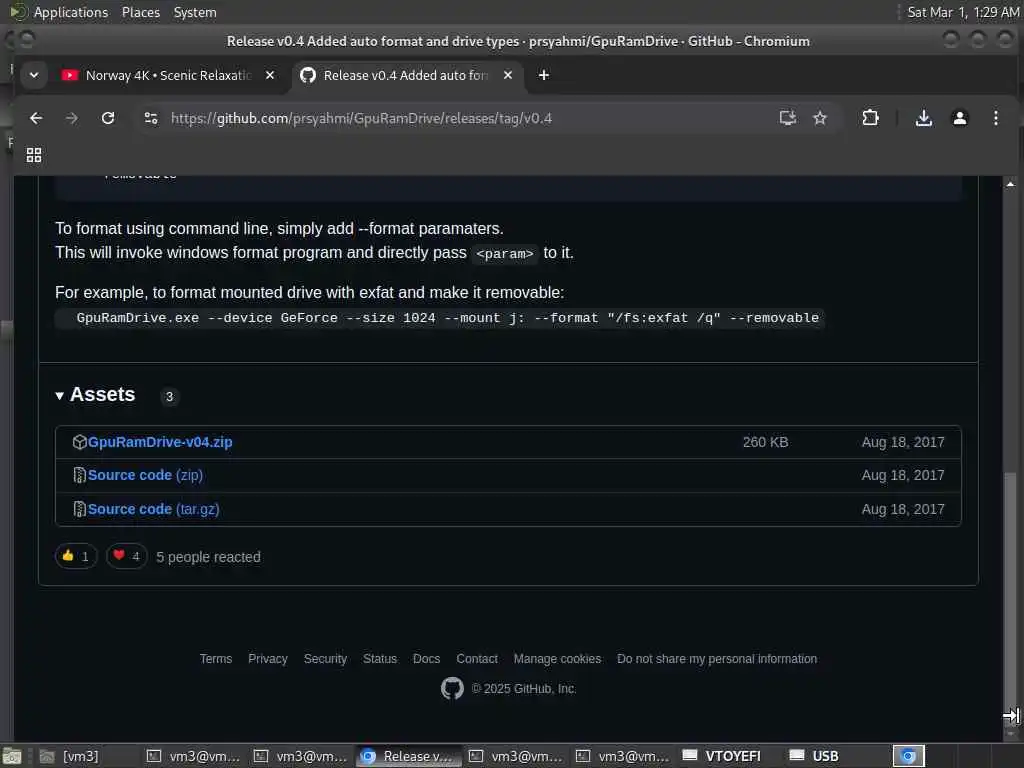The height and width of the screenshot is (768, 1024).
Task: Switch to the Norway 4K Scenic tab
Action: tap(168, 75)
